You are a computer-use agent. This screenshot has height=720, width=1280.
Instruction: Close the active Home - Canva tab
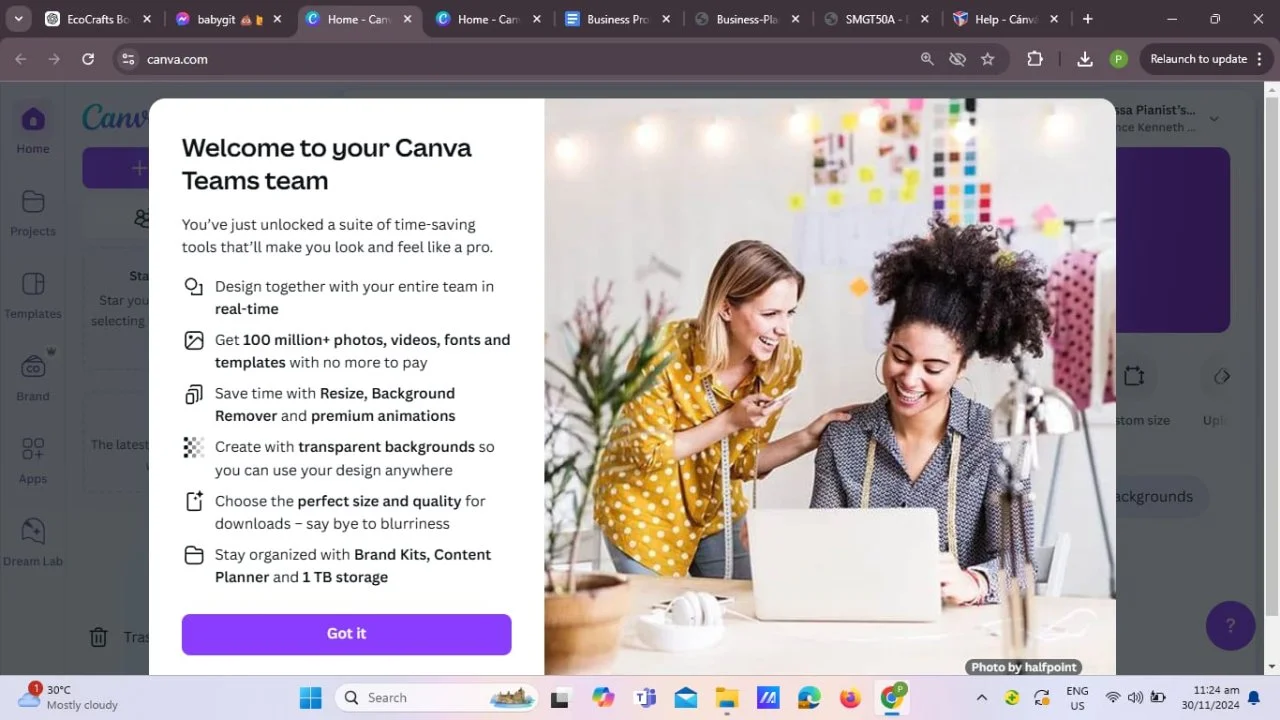(x=407, y=19)
